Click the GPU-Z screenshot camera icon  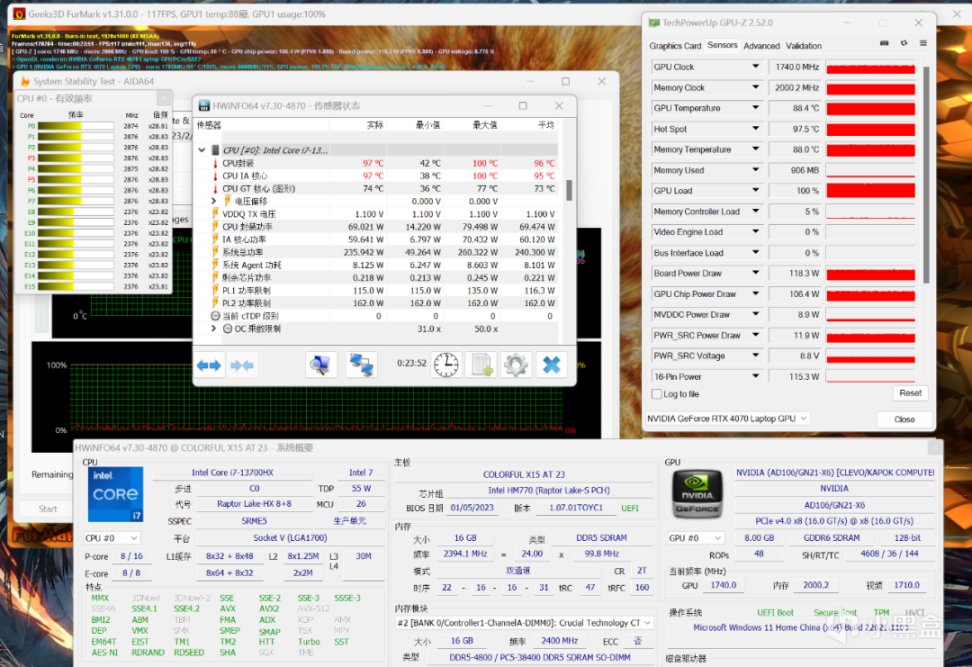click(885, 43)
